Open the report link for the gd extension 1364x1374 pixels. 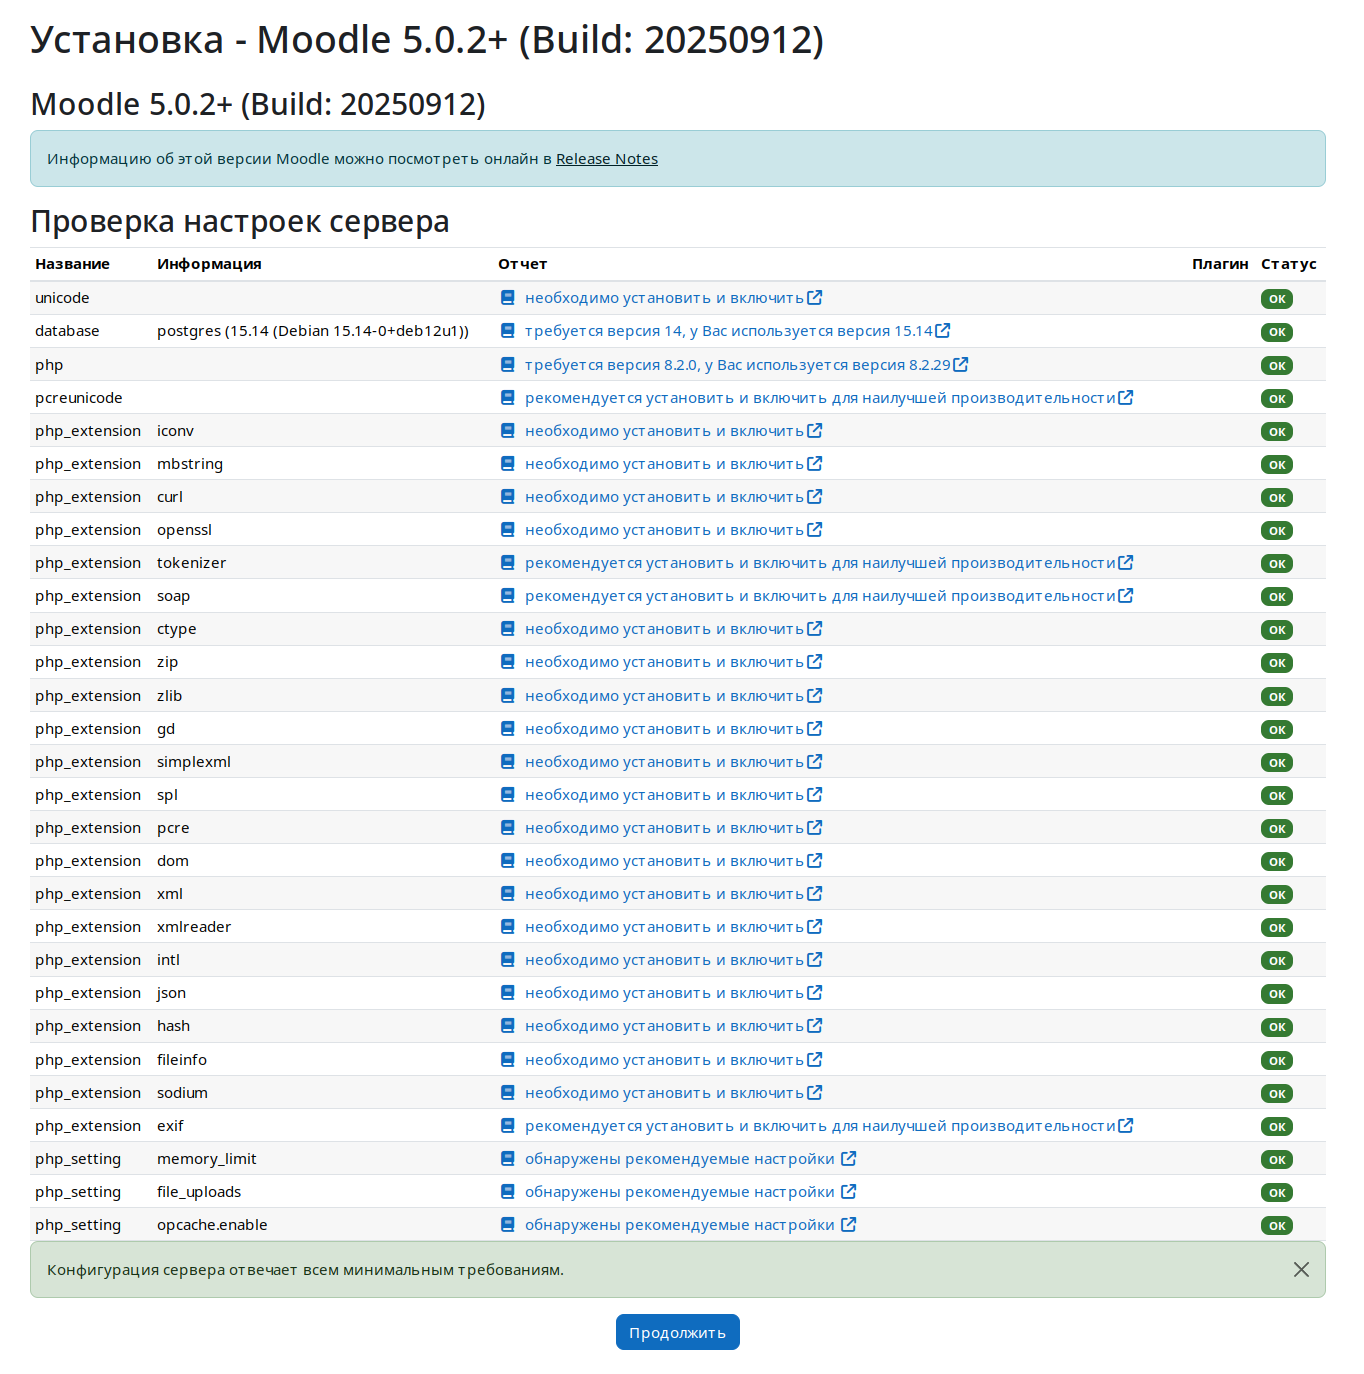665,729
